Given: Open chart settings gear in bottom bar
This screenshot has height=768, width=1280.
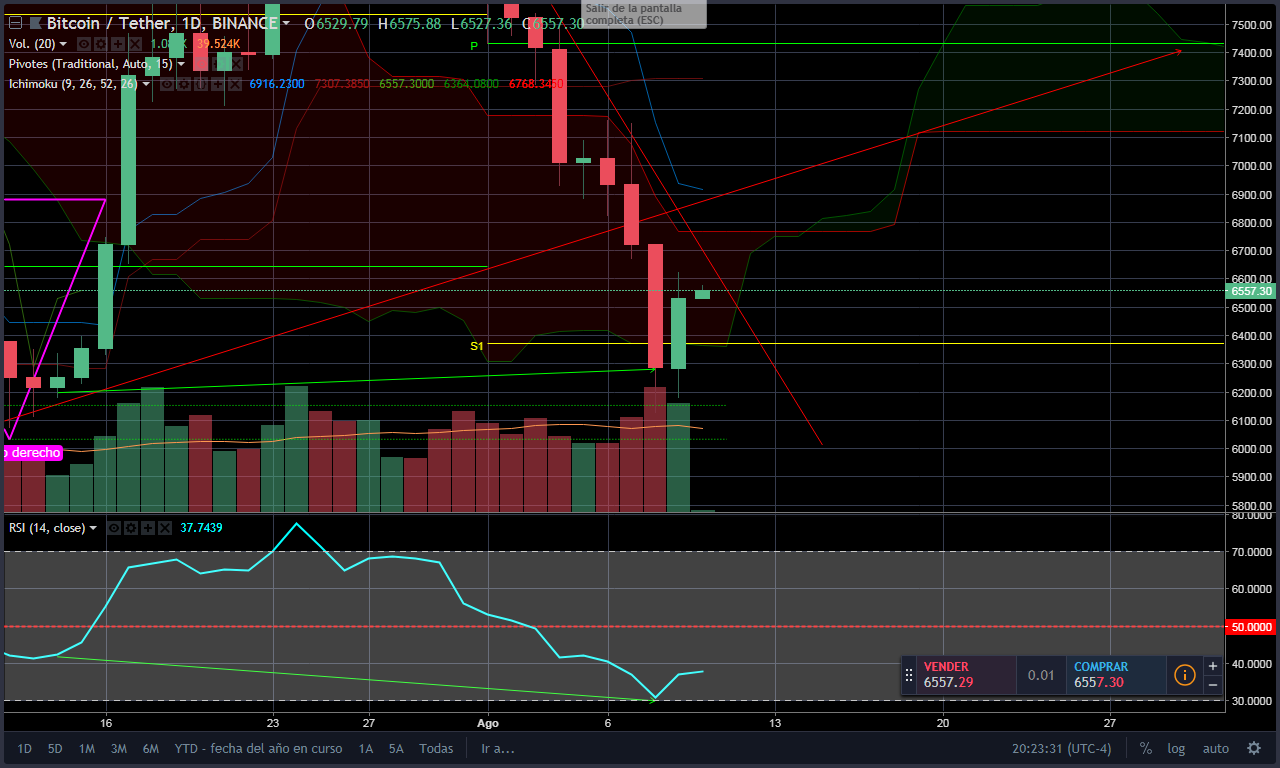Looking at the screenshot, I should pos(1253,748).
